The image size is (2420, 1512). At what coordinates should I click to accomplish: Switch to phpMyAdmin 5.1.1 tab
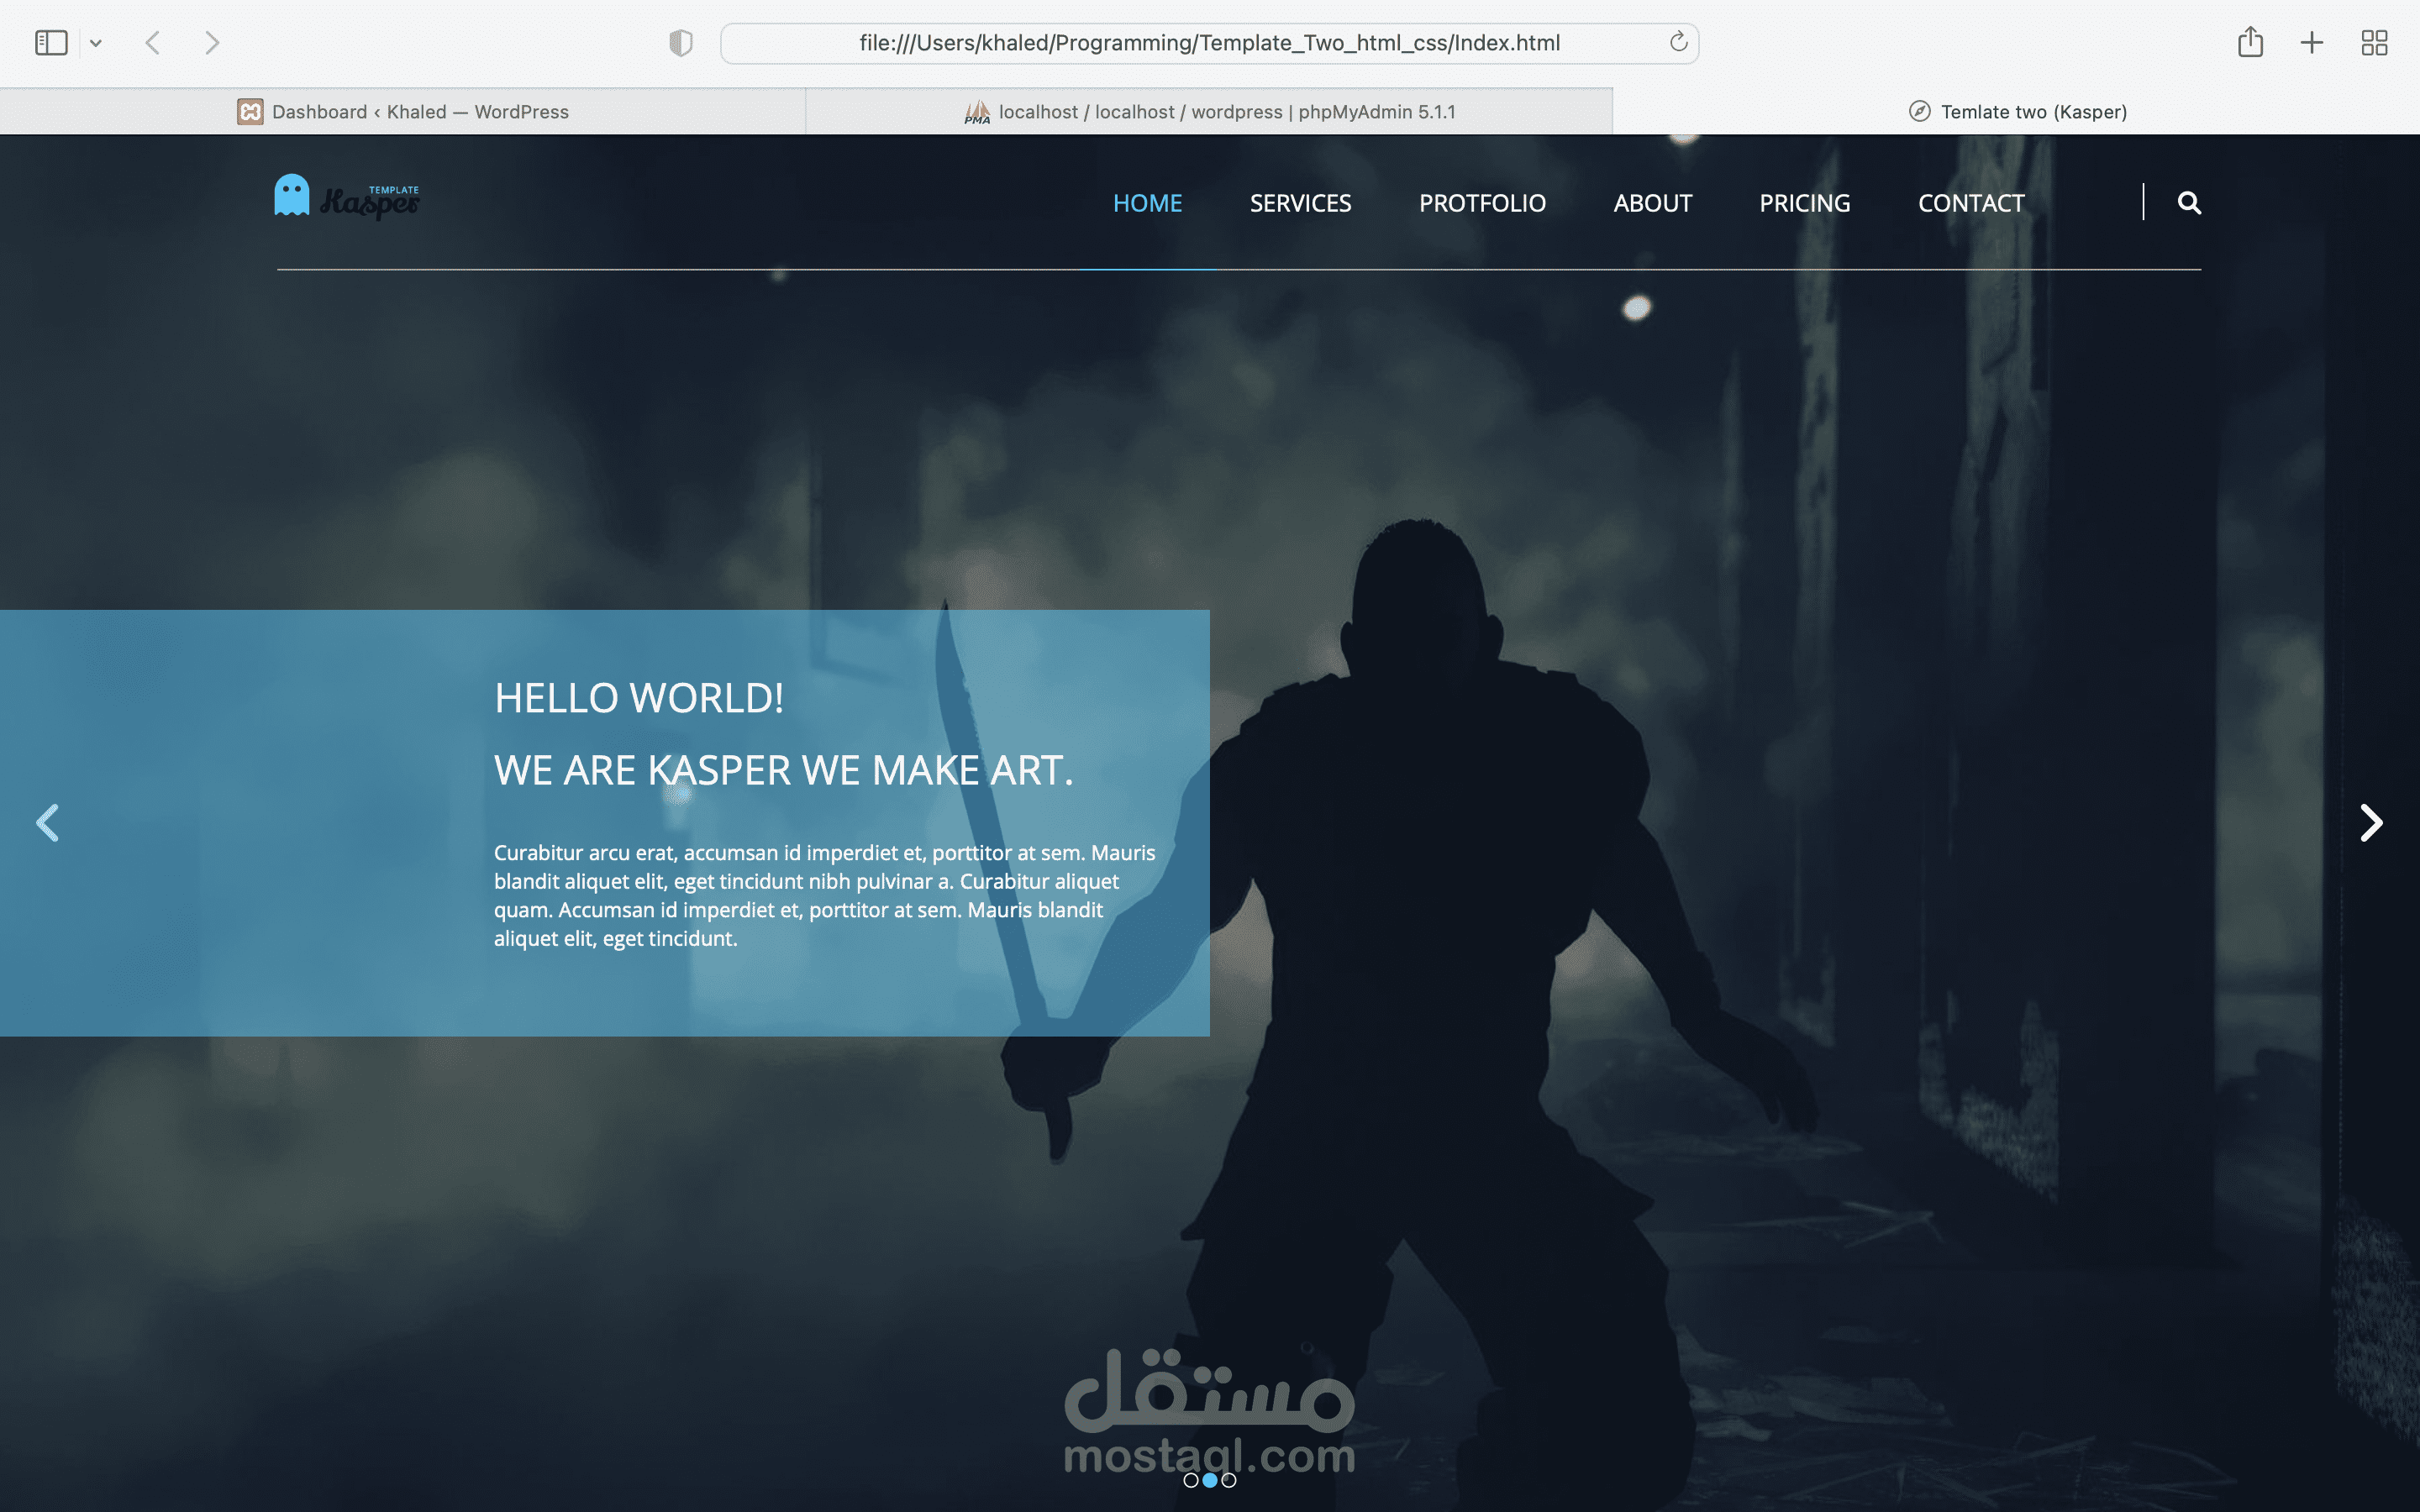1209,112
